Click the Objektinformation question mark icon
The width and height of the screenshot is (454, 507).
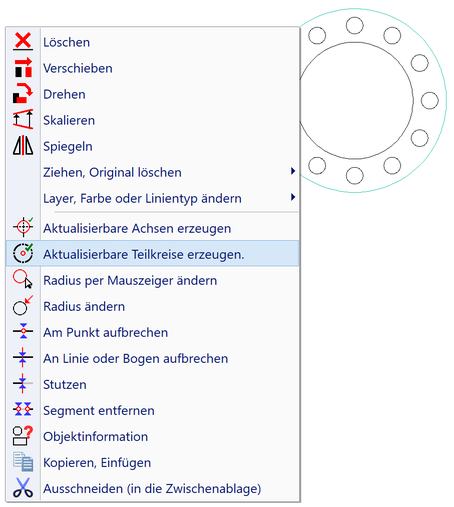tap(23, 436)
